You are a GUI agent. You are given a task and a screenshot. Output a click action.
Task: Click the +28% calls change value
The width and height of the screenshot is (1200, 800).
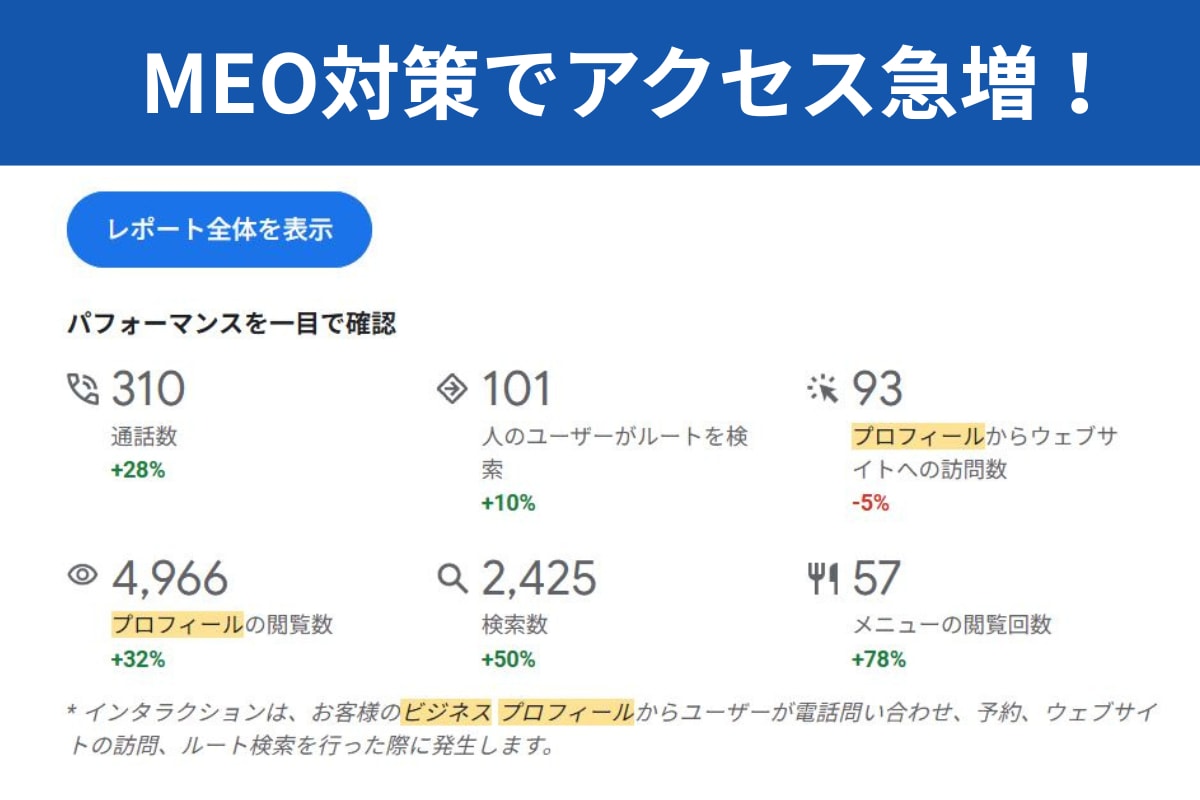tap(138, 470)
